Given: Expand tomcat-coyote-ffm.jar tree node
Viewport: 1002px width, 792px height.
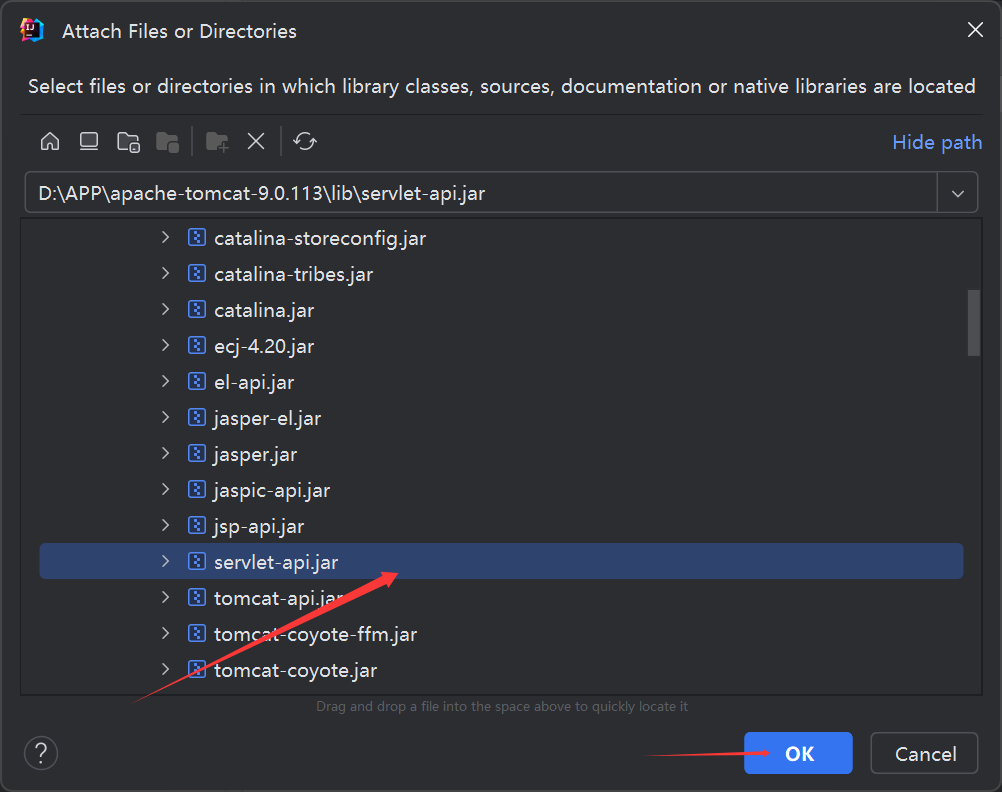Looking at the screenshot, I should (166, 633).
